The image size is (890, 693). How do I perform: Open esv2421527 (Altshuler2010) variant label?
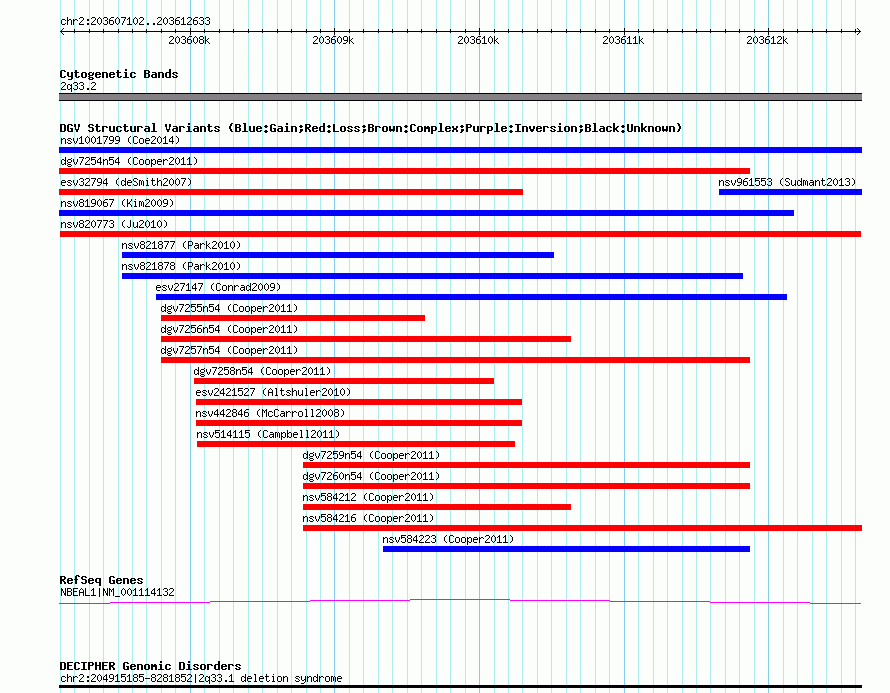pyautogui.click(x=273, y=392)
